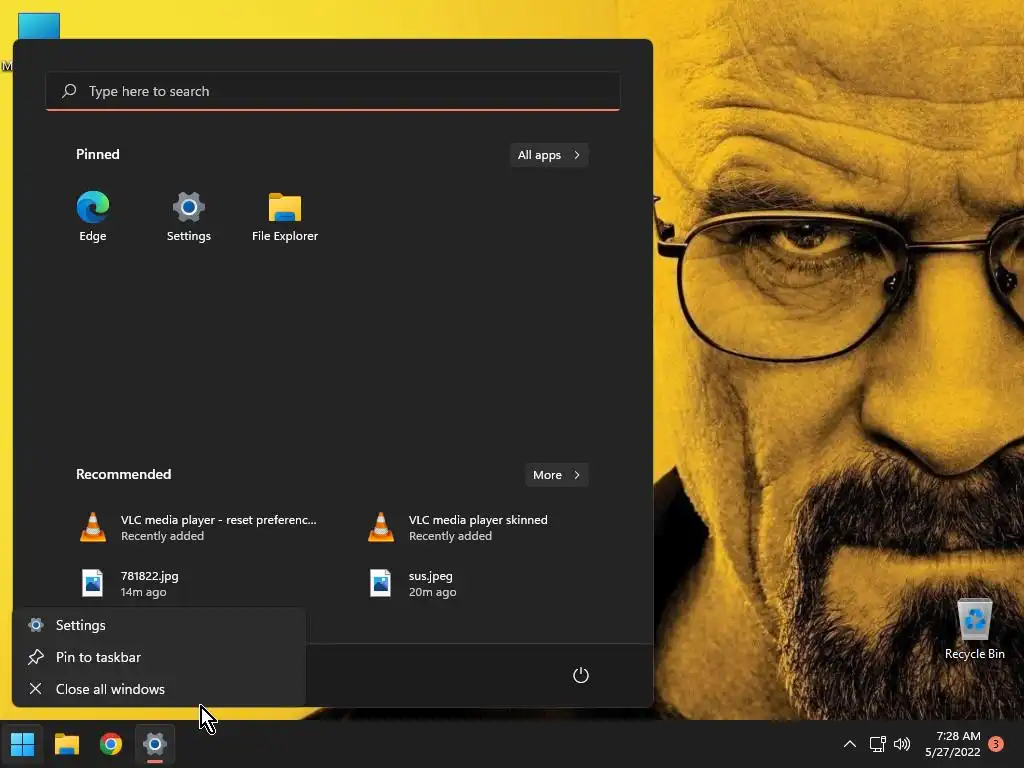Choose Close all windows
This screenshot has width=1024, height=768.
[159, 689]
